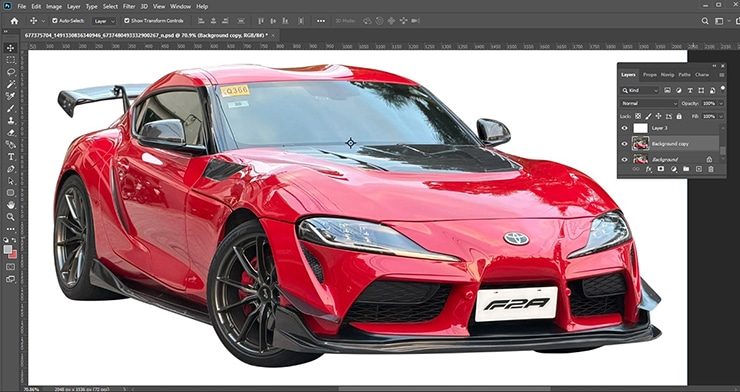740x392 pixels.
Task: Hide the Layer 3 layer
Action: (625, 128)
